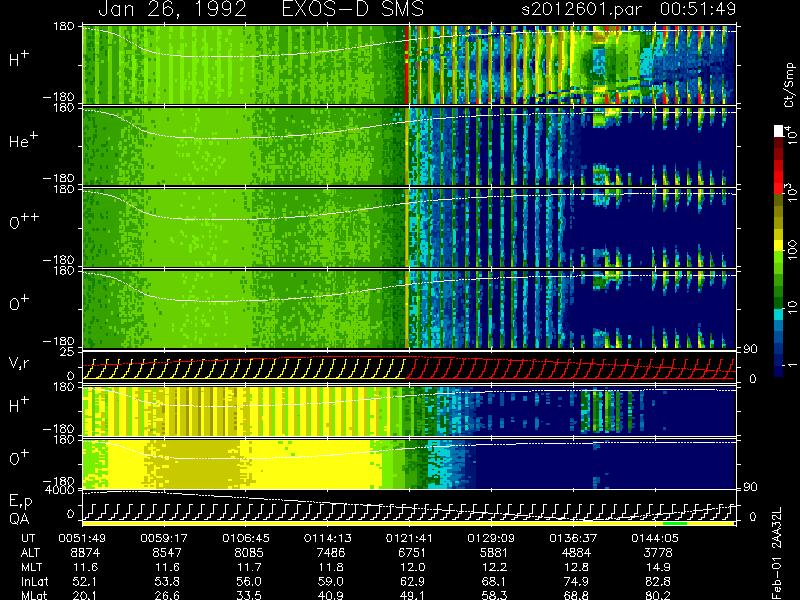Select the MLT value '11.8'
800x600 pixels.
pyautogui.click(x=331, y=567)
